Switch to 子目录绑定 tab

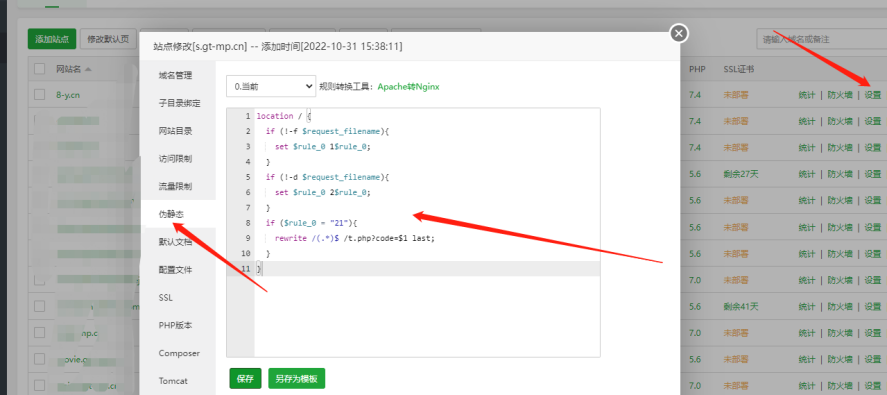(179, 103)
